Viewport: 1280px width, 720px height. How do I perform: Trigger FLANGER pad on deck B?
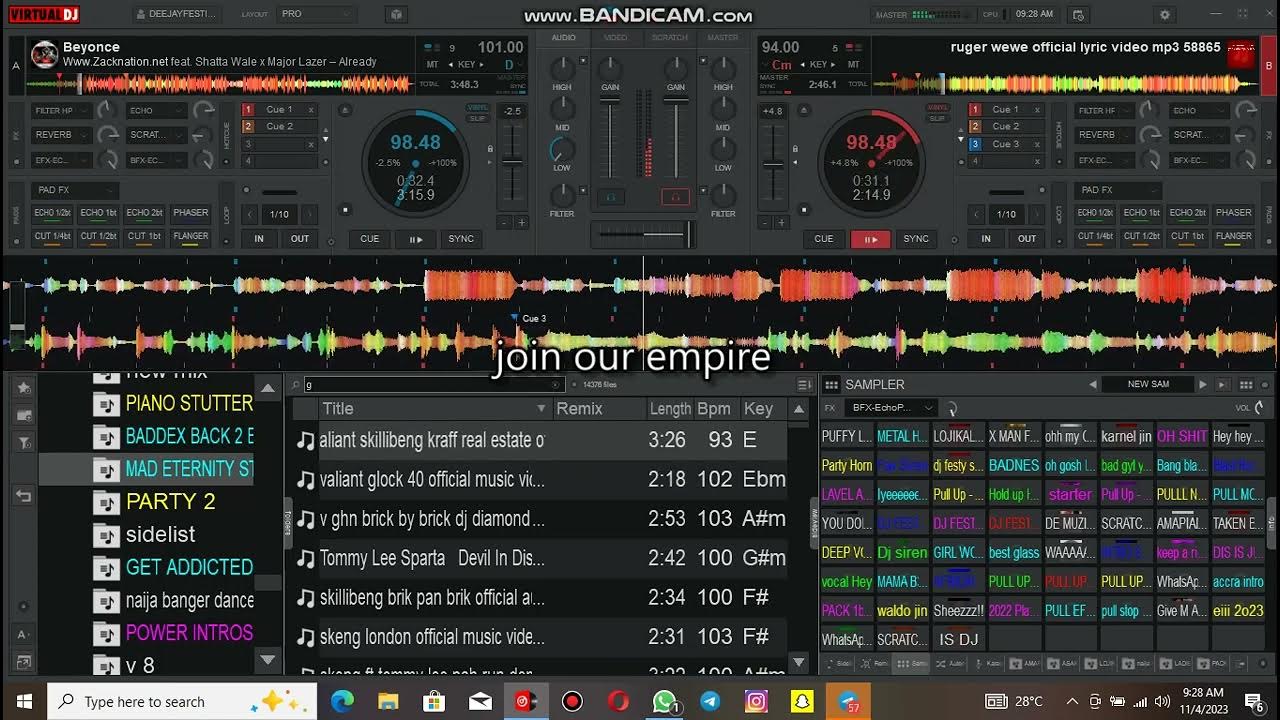[x=1233, y=237]
